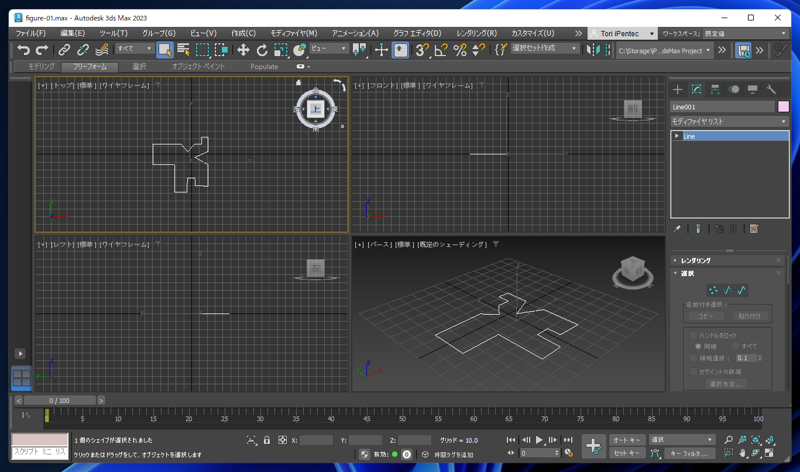Click the キー フィルタ... button

coord(689,453)
